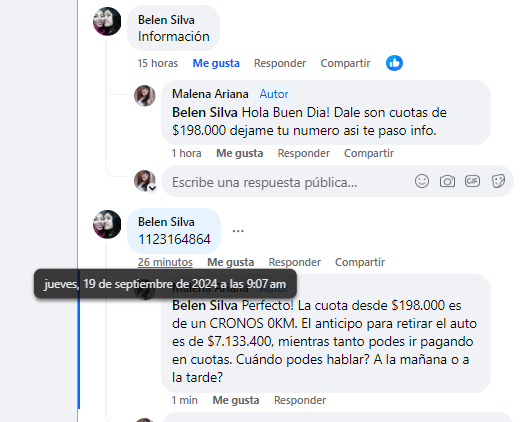
Task: Reply to the CRONOS 0KM comment
Action: tap(300, 400)
